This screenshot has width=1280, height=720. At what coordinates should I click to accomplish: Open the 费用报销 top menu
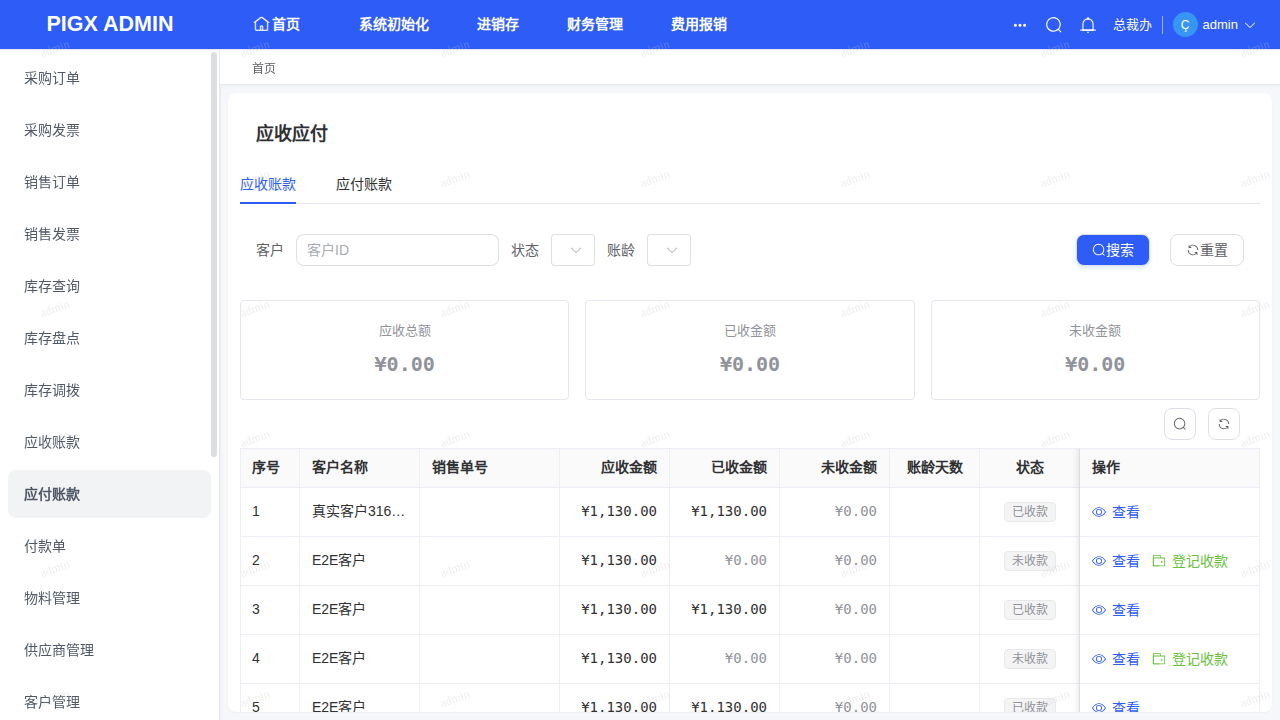tap(699, 24)
